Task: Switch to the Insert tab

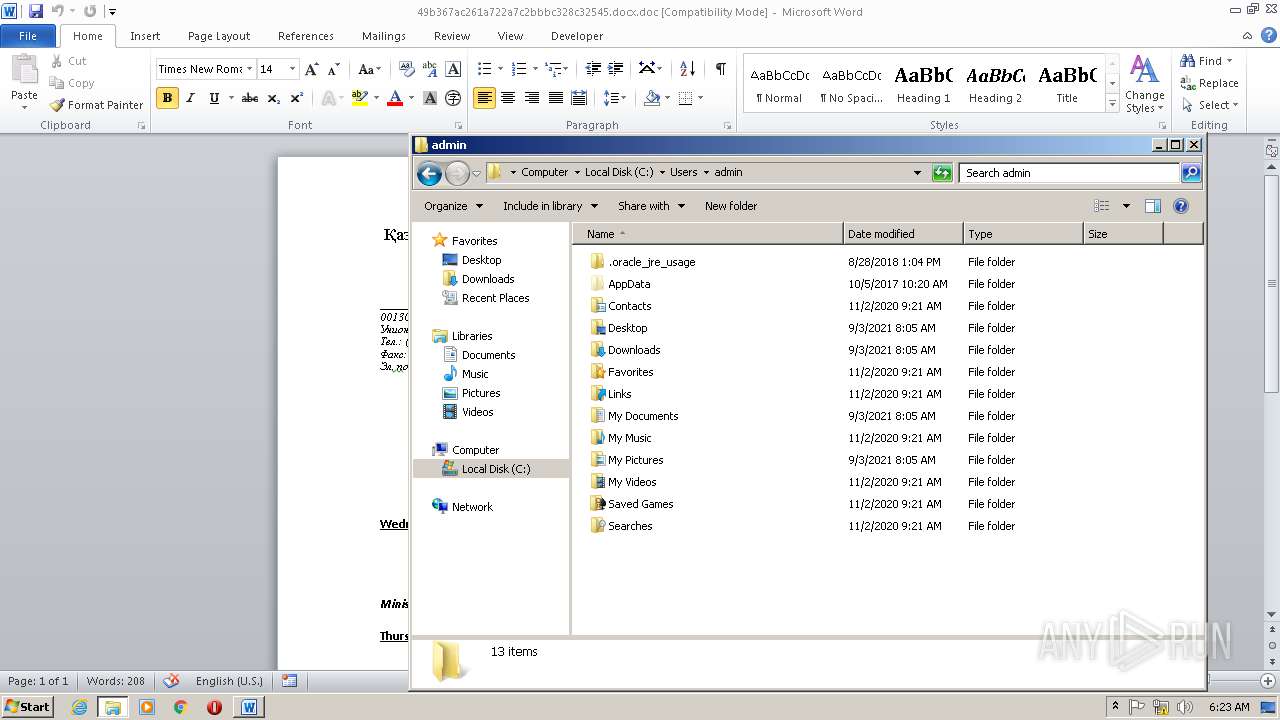Action: point(145,36)
